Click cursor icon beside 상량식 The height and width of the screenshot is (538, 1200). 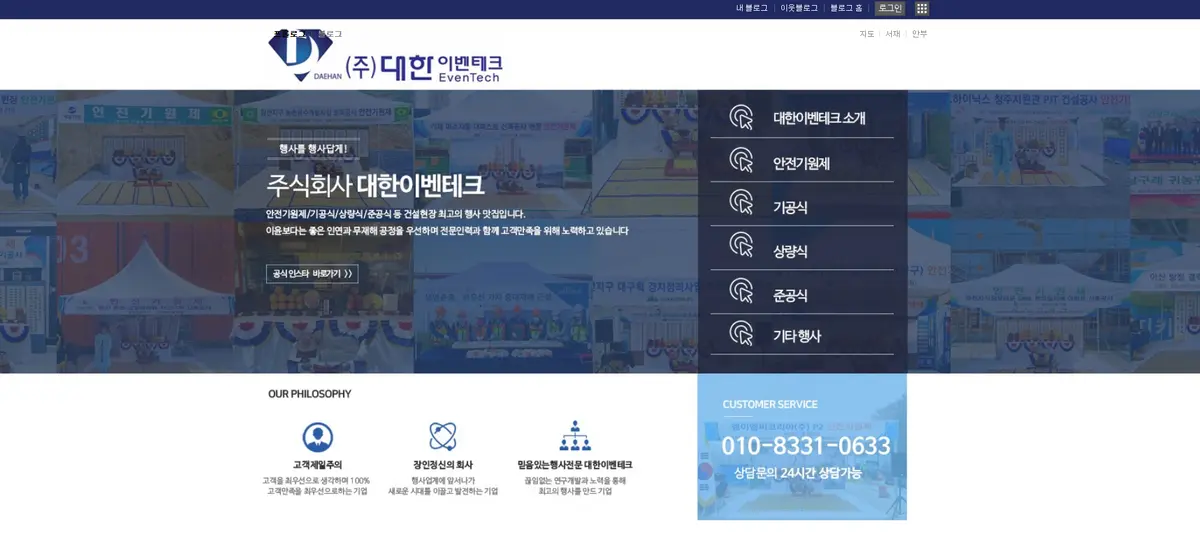click(741, 245)
